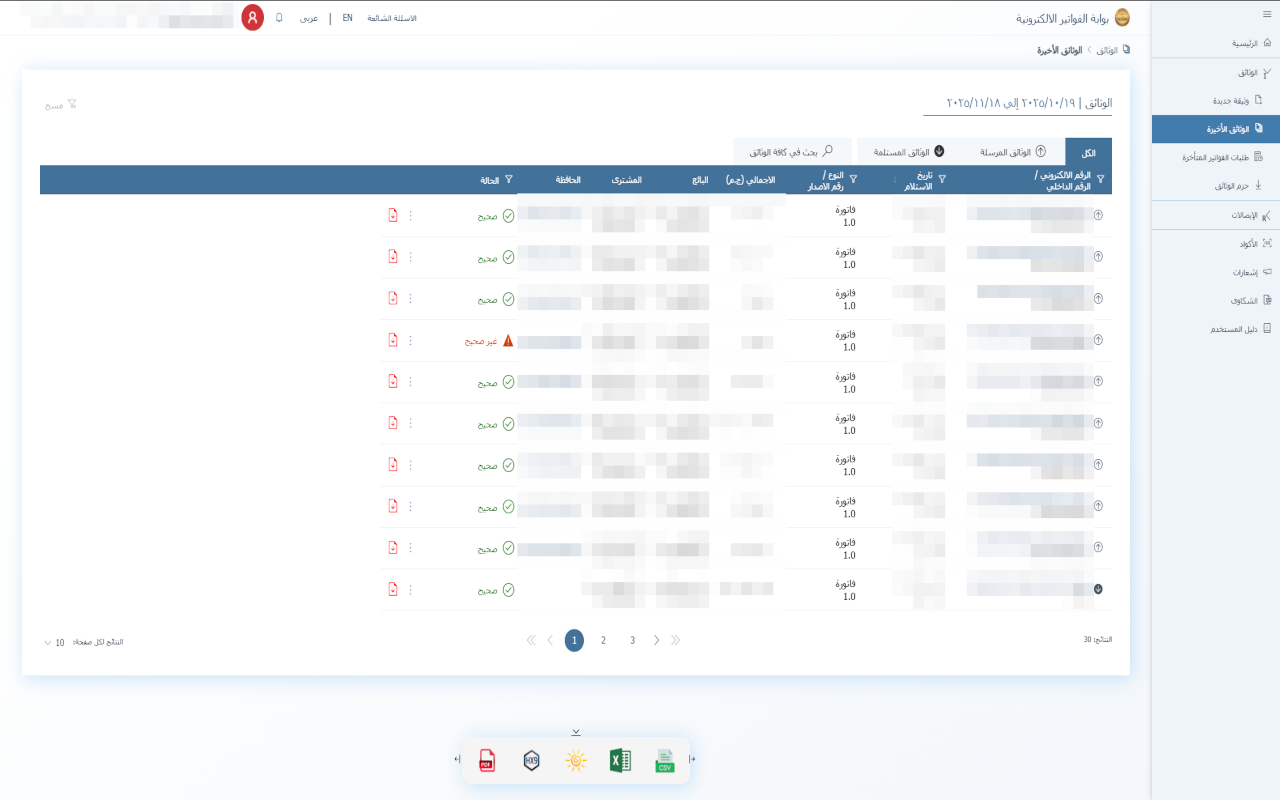
Task: Open the red user profile avatar
Action: pyautogui.click(x=253, y=18)
